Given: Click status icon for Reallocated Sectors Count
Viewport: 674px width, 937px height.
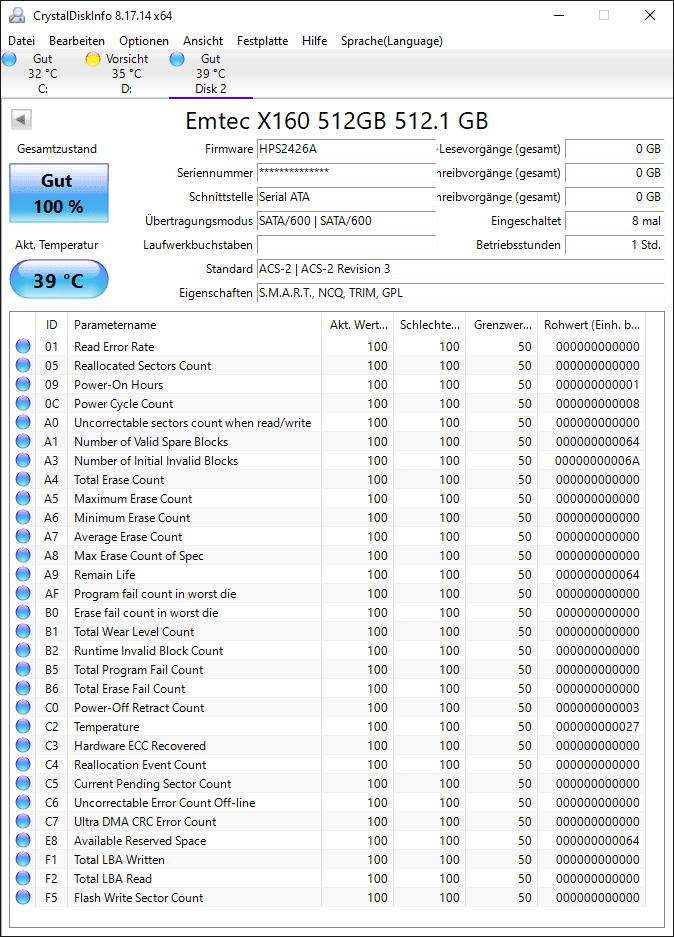Looking at the screenshot, I should tap(23, 365).
